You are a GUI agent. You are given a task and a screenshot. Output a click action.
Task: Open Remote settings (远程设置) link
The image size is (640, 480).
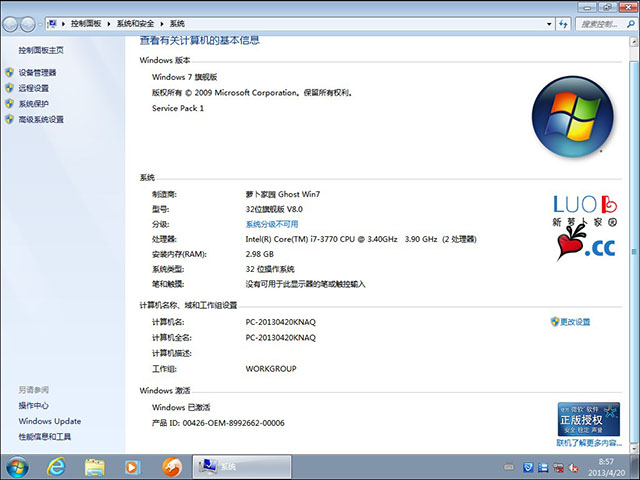[33, 88]
